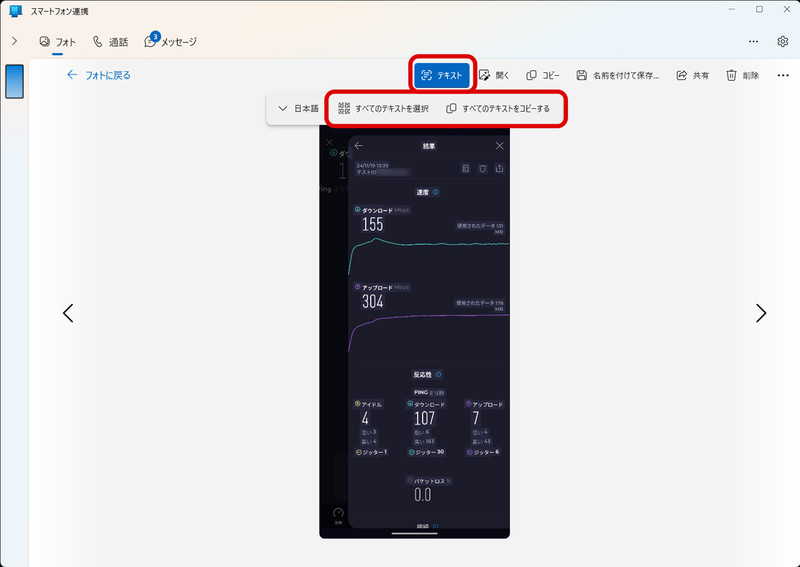The image size is (800, 567).
Task: Click the displayed speed test screenshot image
Action: tap(414, 332)
